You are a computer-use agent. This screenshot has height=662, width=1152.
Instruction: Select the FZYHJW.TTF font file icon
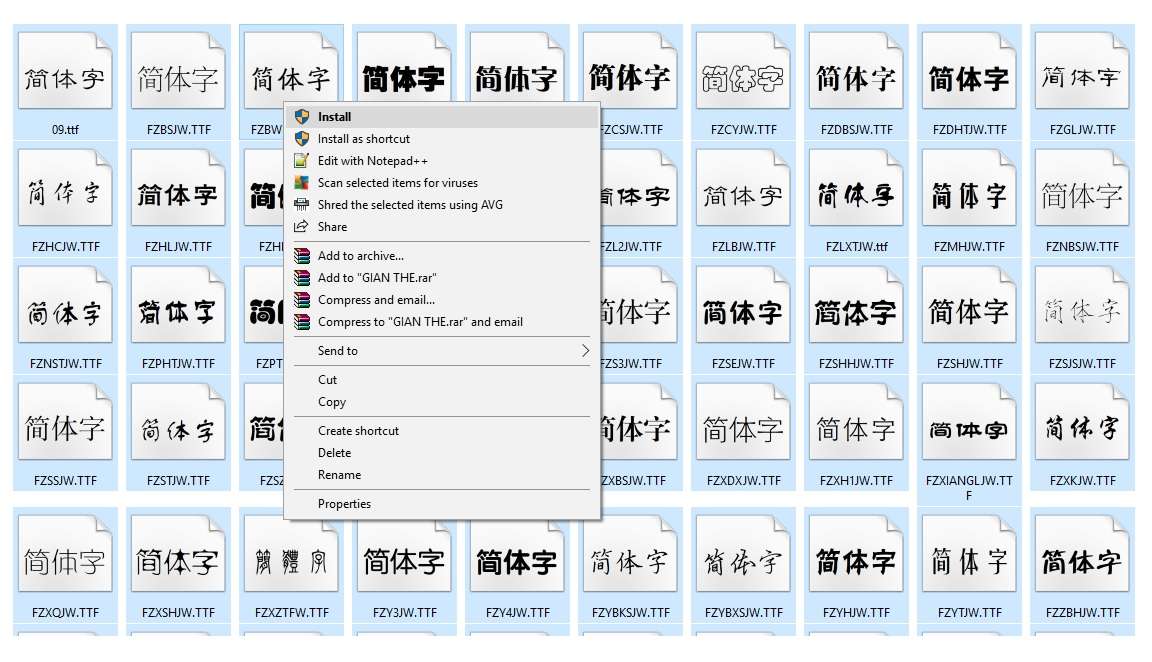click(856, 554)
